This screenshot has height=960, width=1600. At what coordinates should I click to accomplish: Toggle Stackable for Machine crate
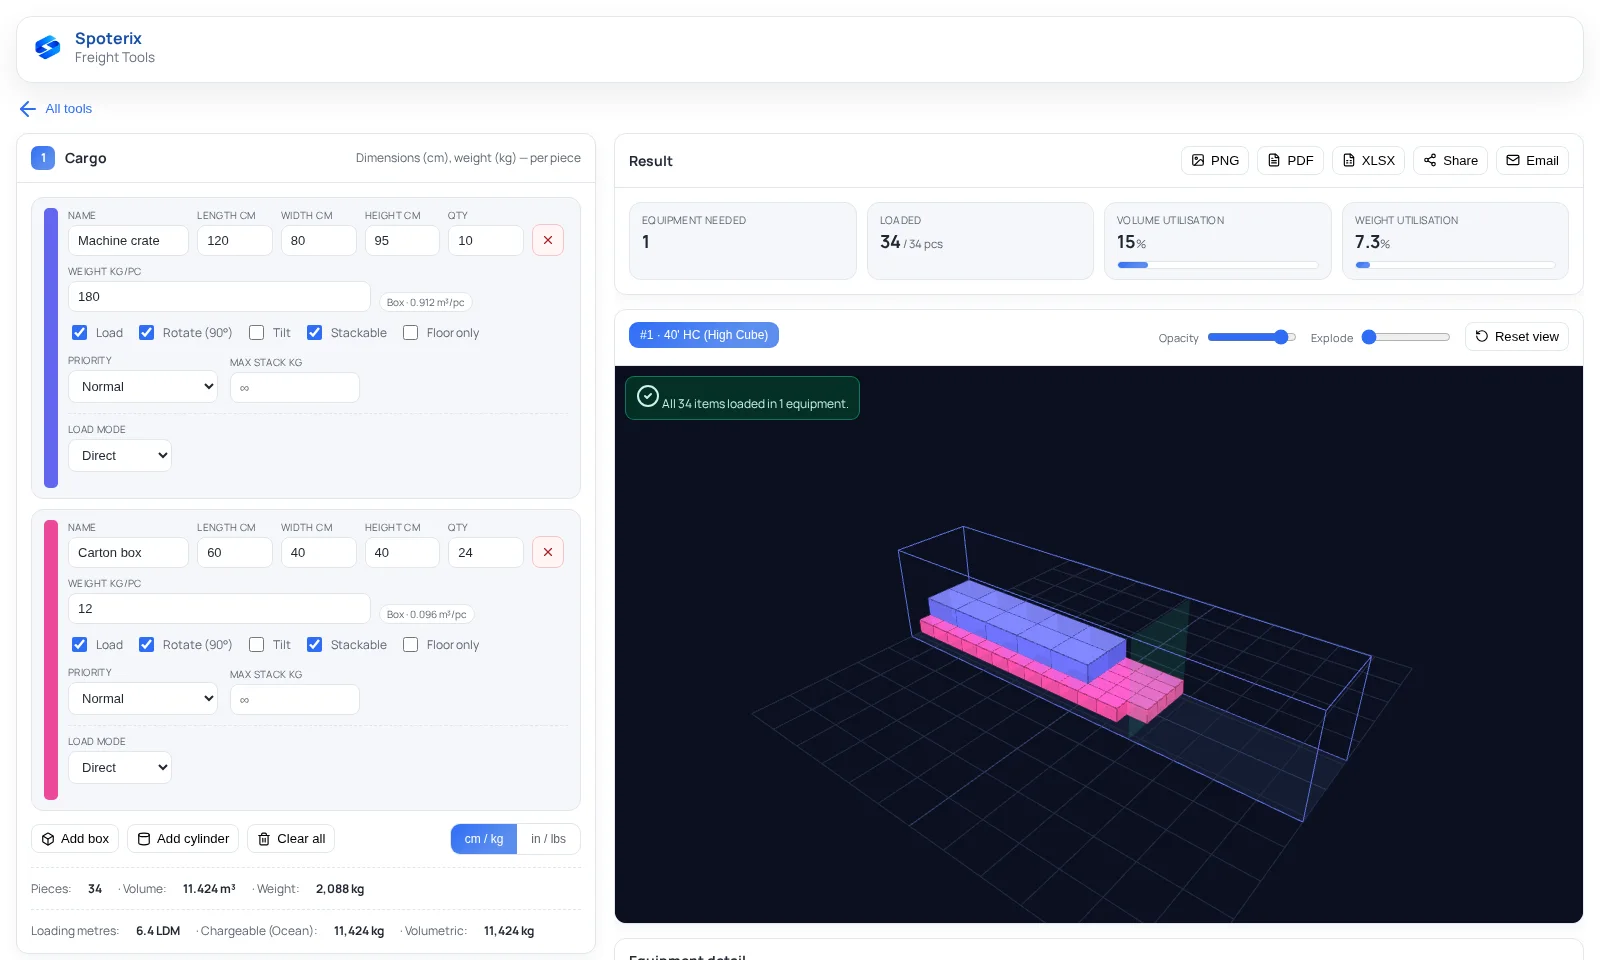click(x=315, y=333)
